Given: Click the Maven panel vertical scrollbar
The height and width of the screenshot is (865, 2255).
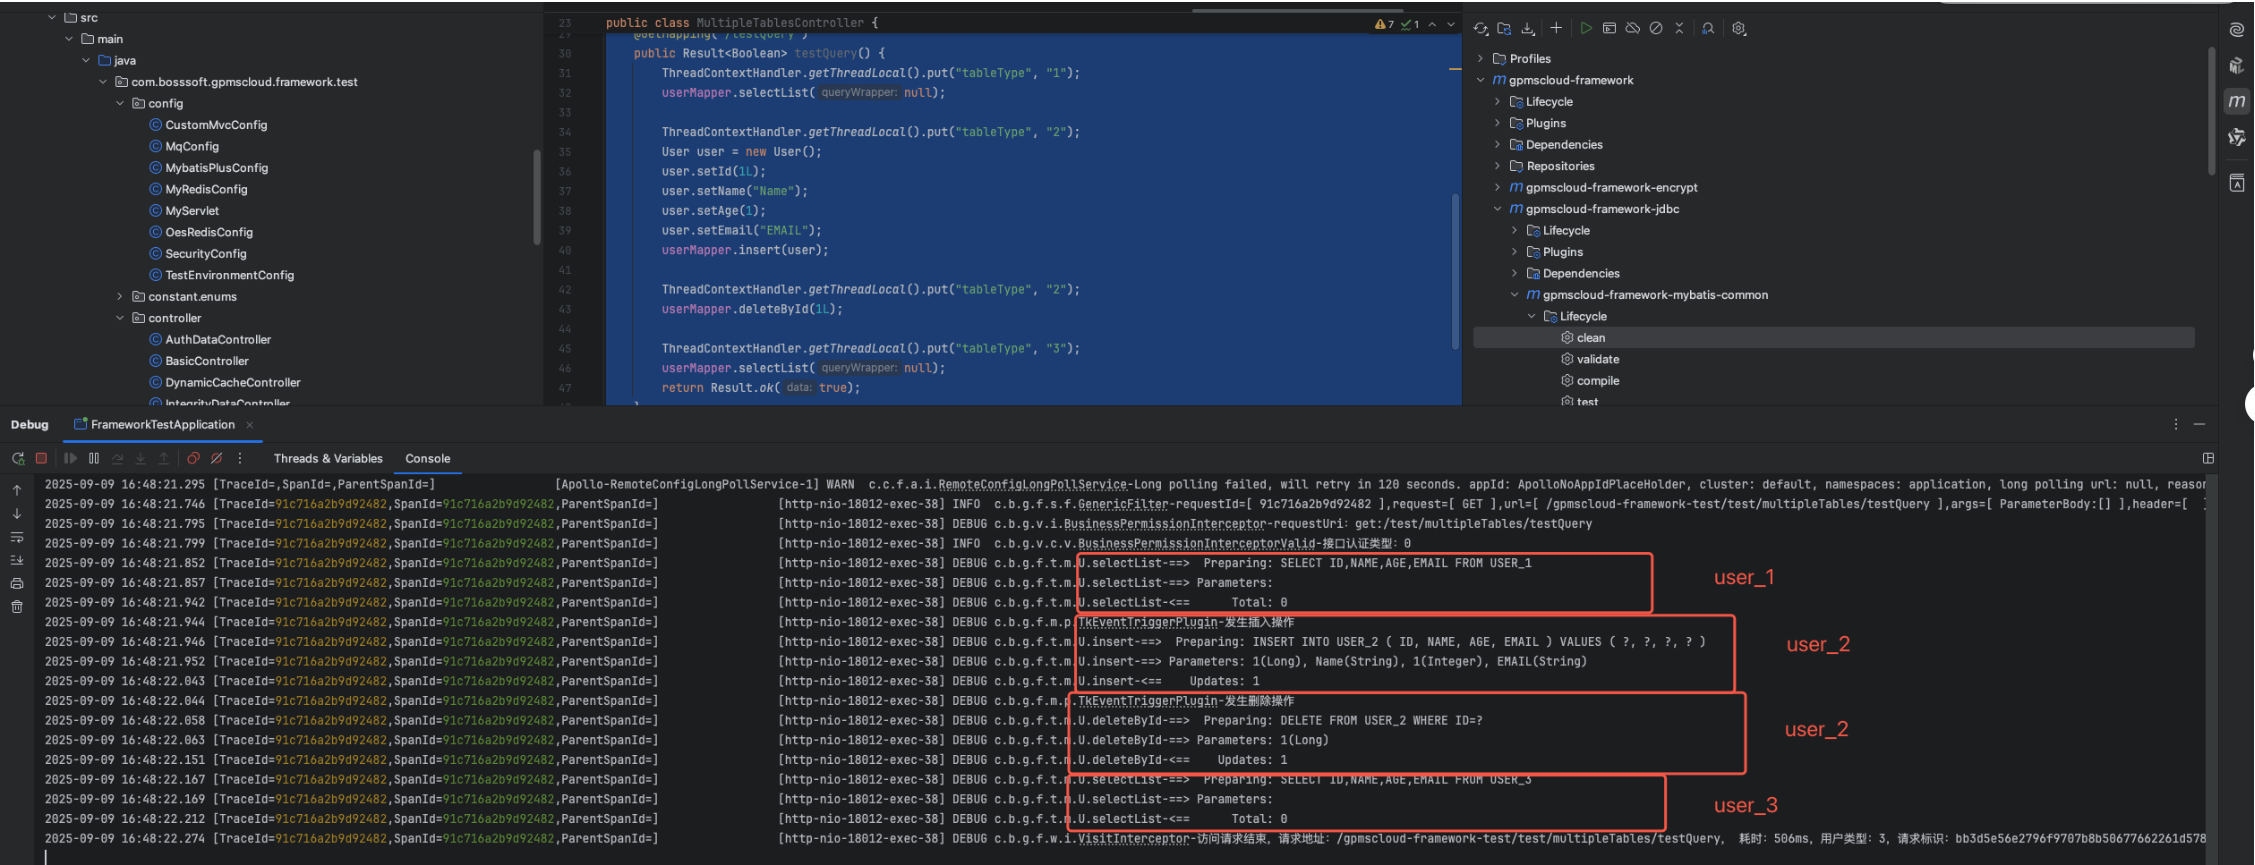Looking at the screenshot, I should click(x=2212, y=110).
